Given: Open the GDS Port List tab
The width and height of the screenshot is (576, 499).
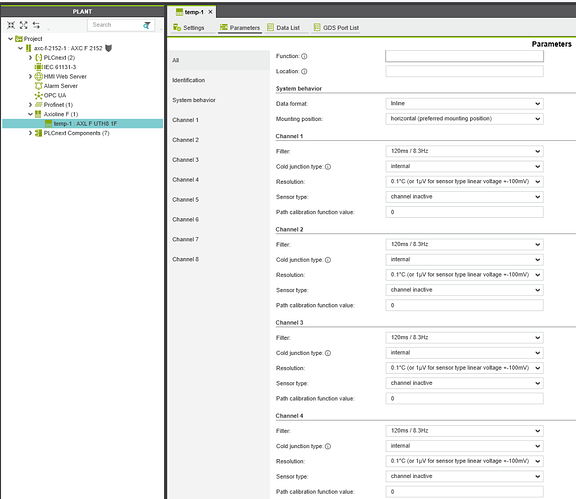Looking at the screenshot, I should 336,28.
